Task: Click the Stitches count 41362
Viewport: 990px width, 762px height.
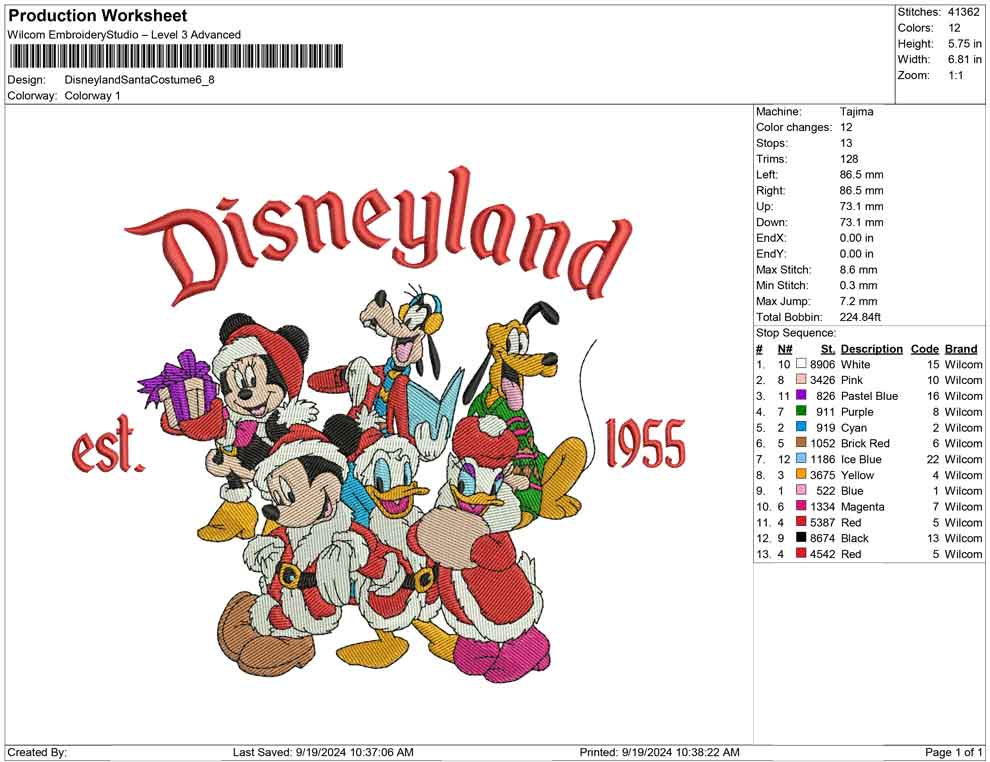Action: tap(963, 12)
